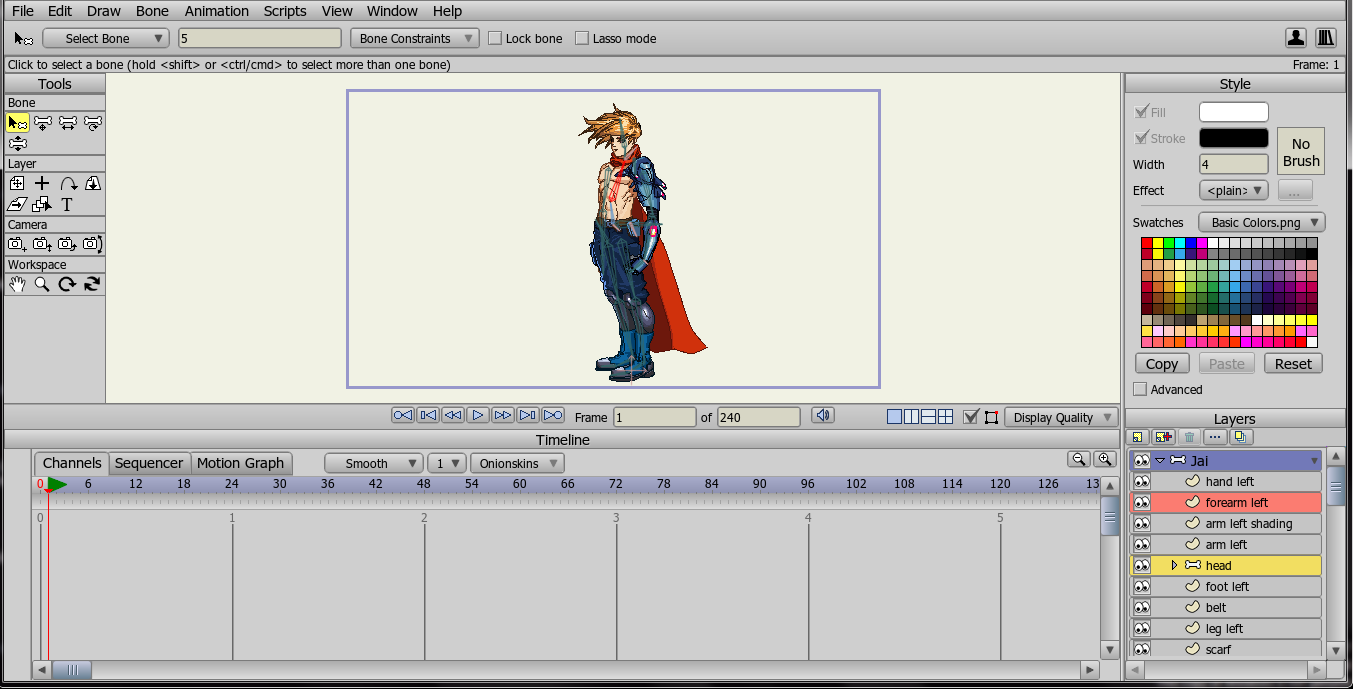The image size is (1353, 689).
Task: Click the No Brush button
Action: (x=1301, y=152)
